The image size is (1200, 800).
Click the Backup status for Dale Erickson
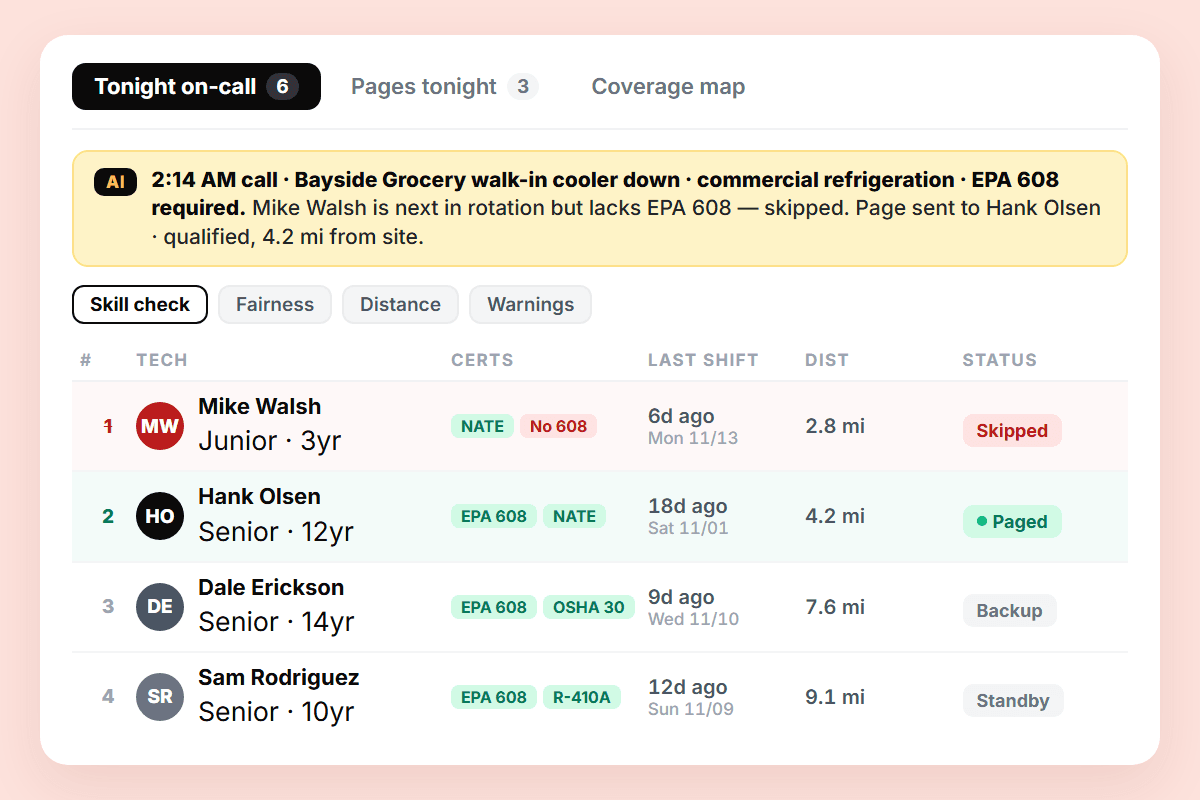1009,611
